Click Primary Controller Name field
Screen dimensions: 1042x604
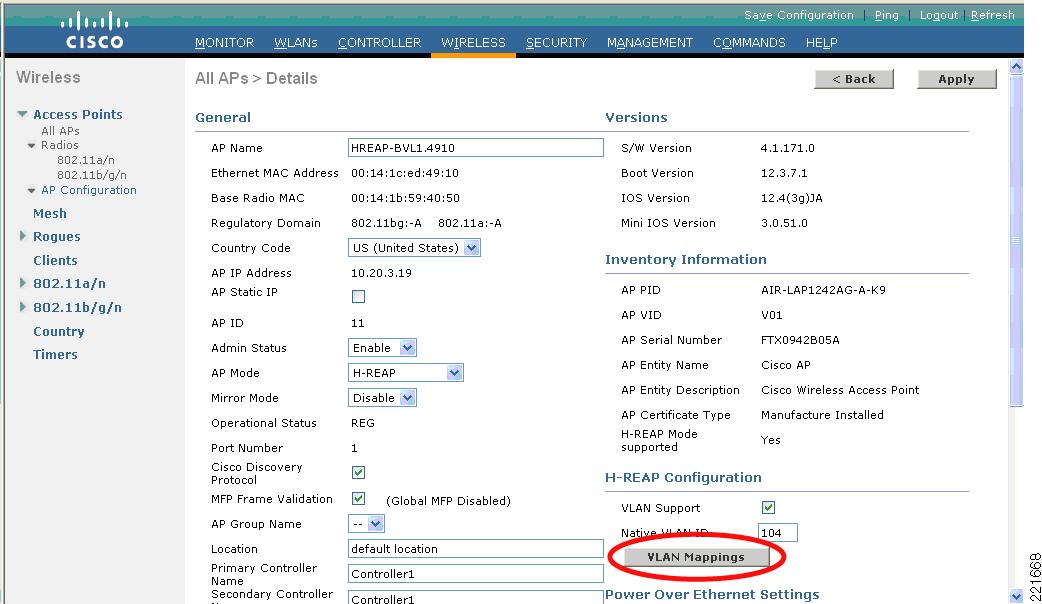click(x=475, y=574)
